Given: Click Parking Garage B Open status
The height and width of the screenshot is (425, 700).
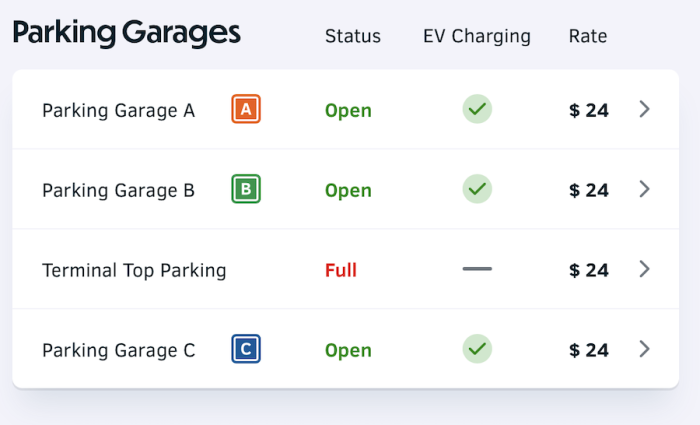Looking at the screenshot, I should click(348, 190).
